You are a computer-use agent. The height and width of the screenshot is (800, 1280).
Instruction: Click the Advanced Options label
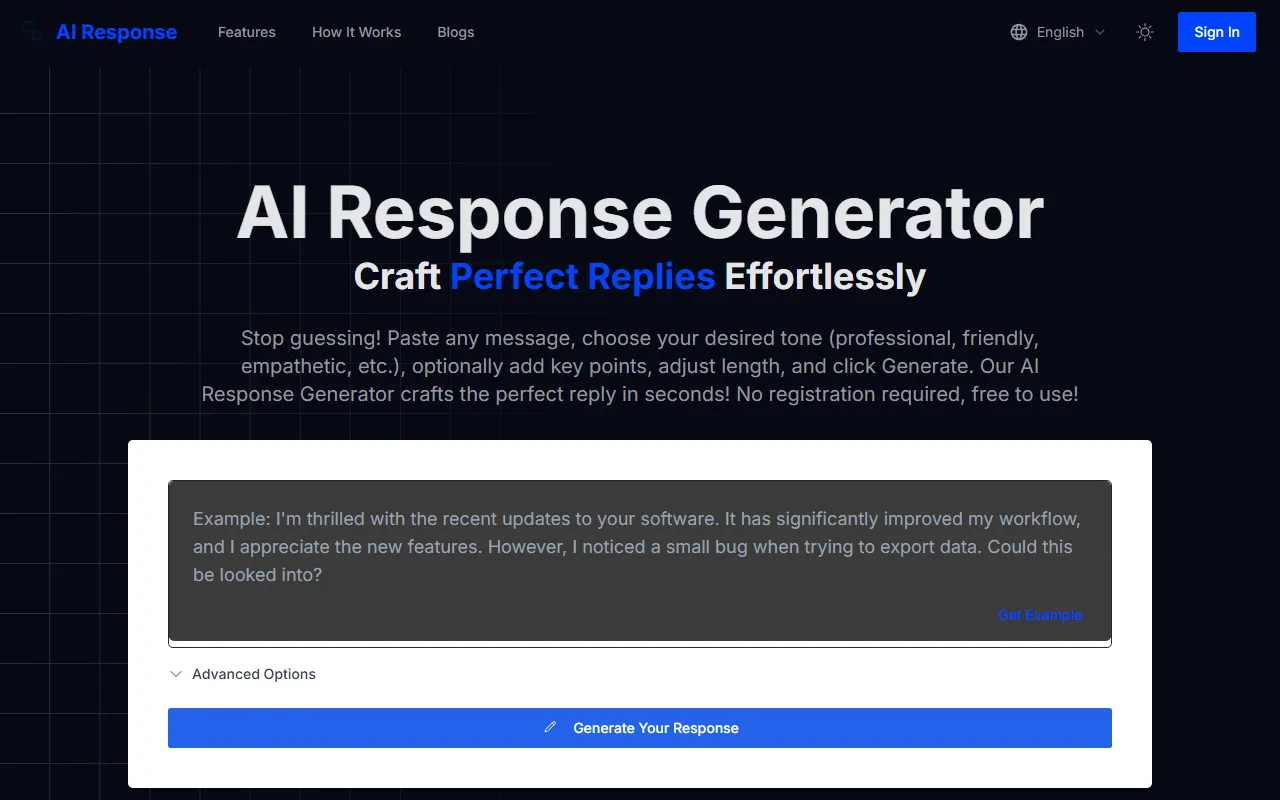coord(254,674)
